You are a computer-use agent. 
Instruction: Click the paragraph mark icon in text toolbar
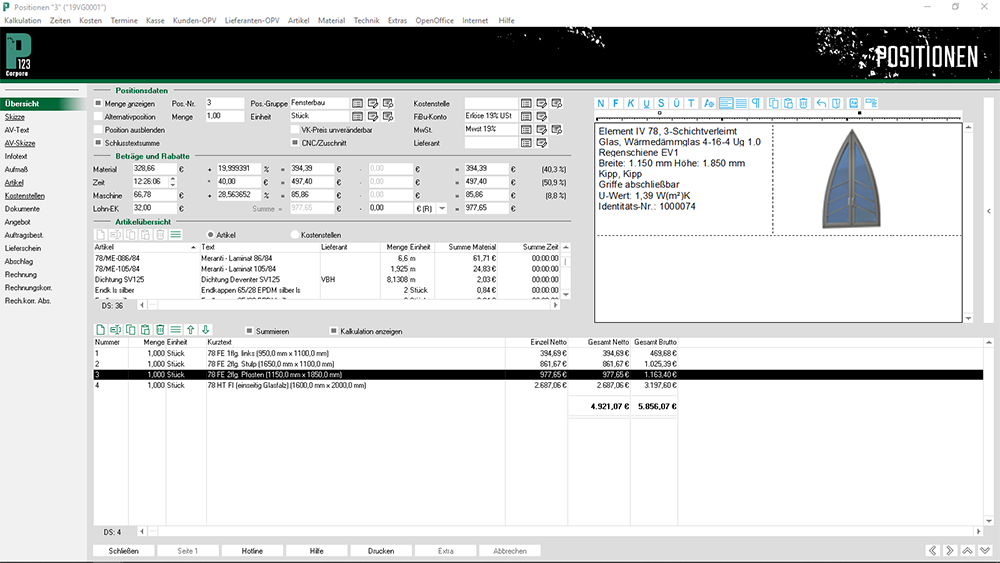coord(756,103)
